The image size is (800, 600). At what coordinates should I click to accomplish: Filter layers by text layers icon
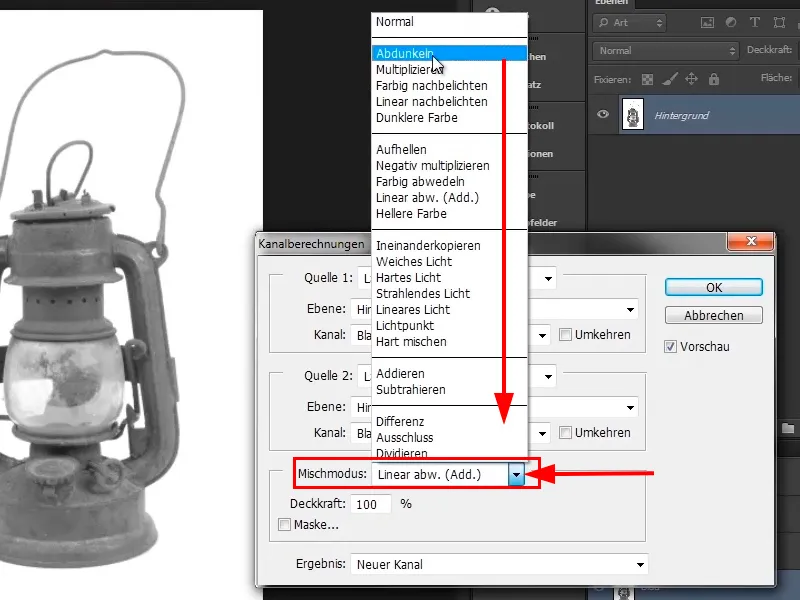click(755, 22)
